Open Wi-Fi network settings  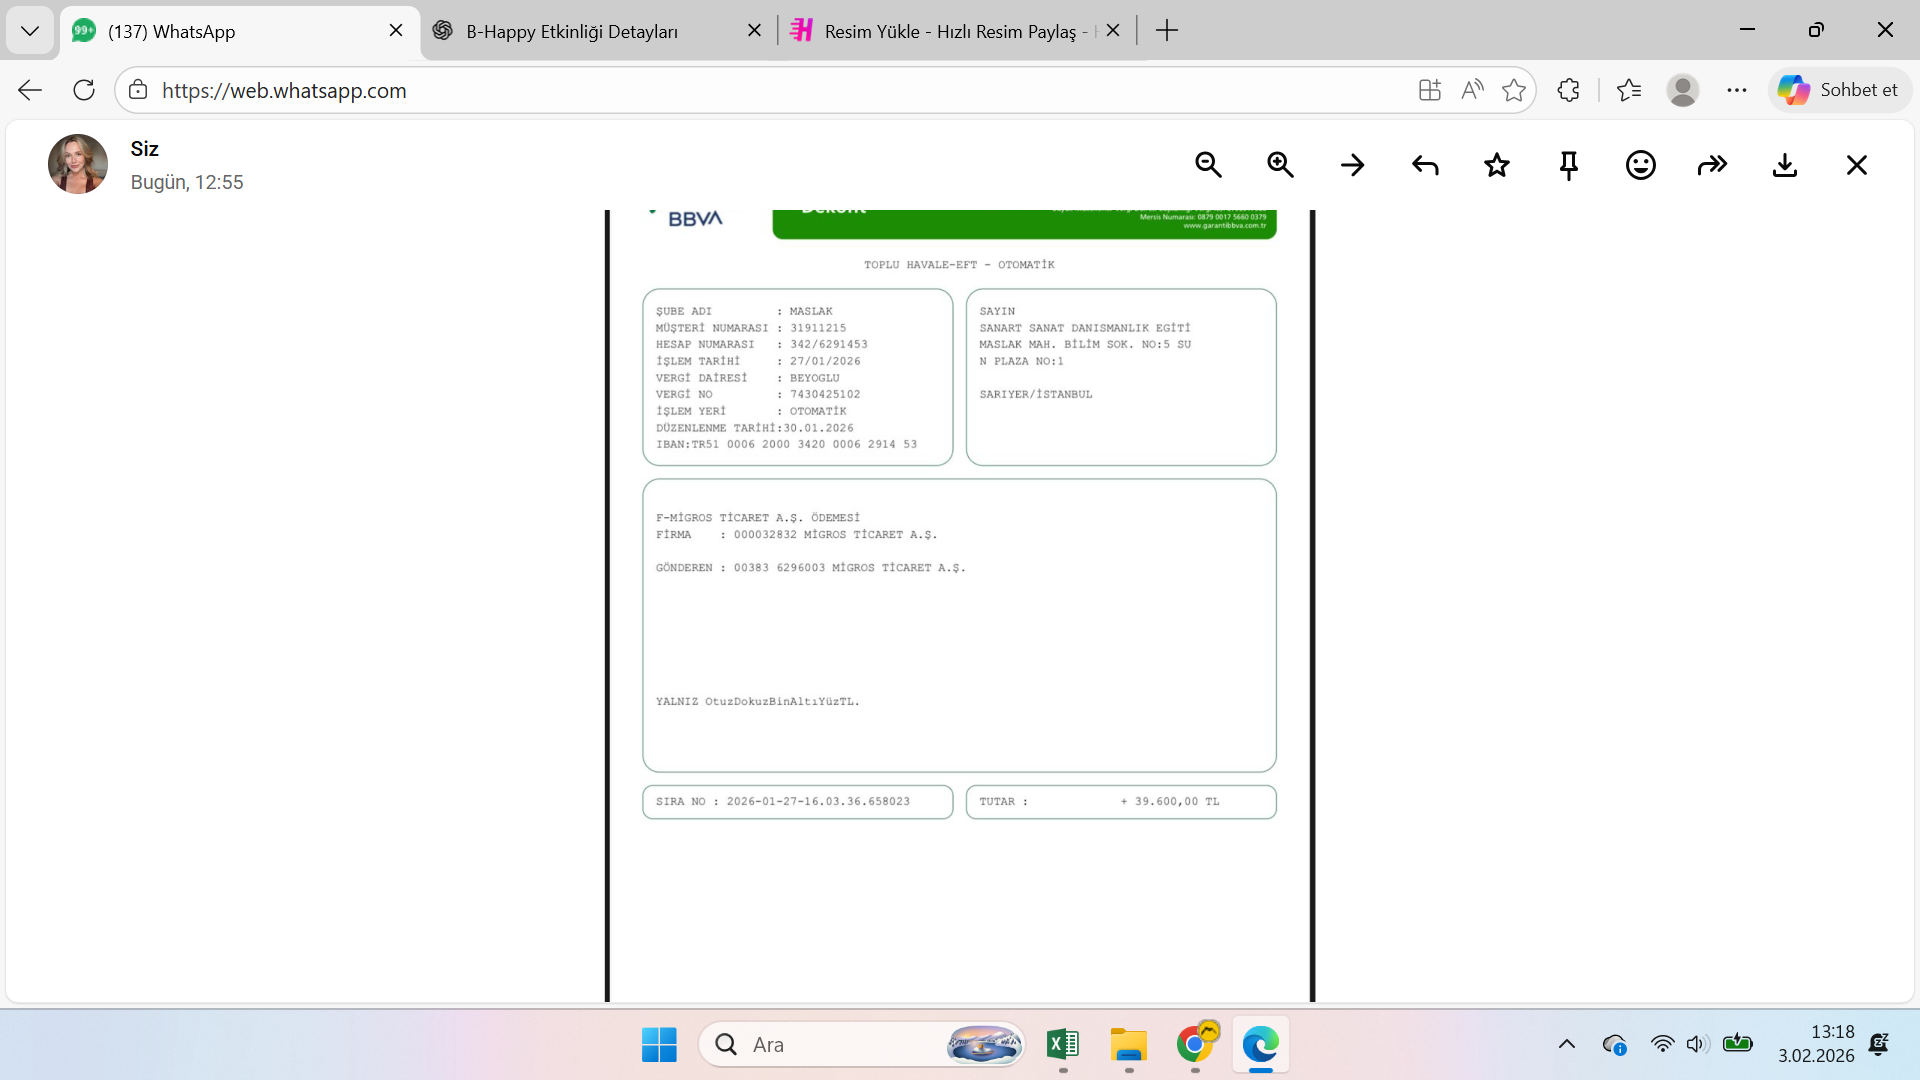(1662, 1044)
